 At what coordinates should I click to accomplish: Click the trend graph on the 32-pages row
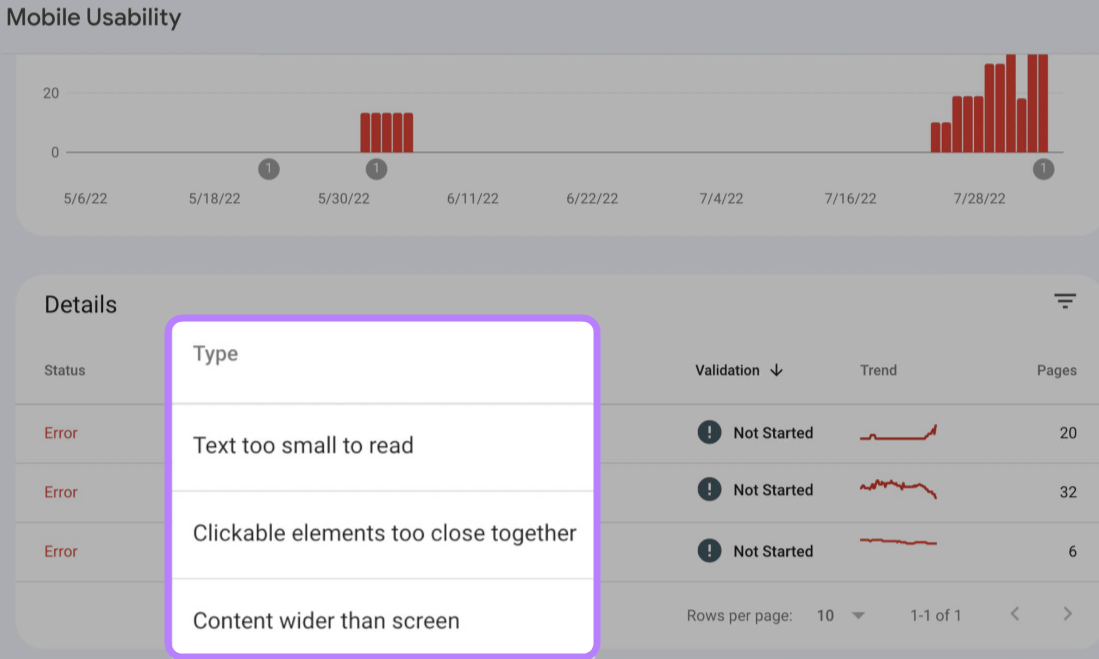coord(897,489)
